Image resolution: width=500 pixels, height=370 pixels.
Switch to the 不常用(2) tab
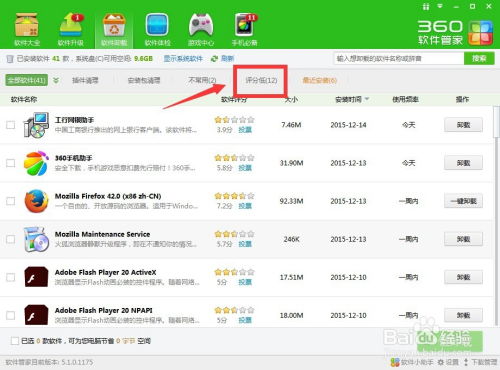point(202,80)
